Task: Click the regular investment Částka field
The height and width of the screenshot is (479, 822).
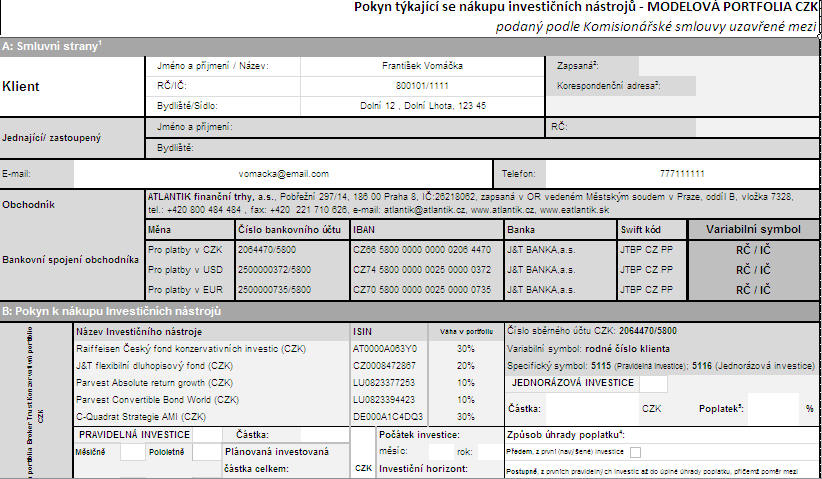Action: (x=325, y=435)
